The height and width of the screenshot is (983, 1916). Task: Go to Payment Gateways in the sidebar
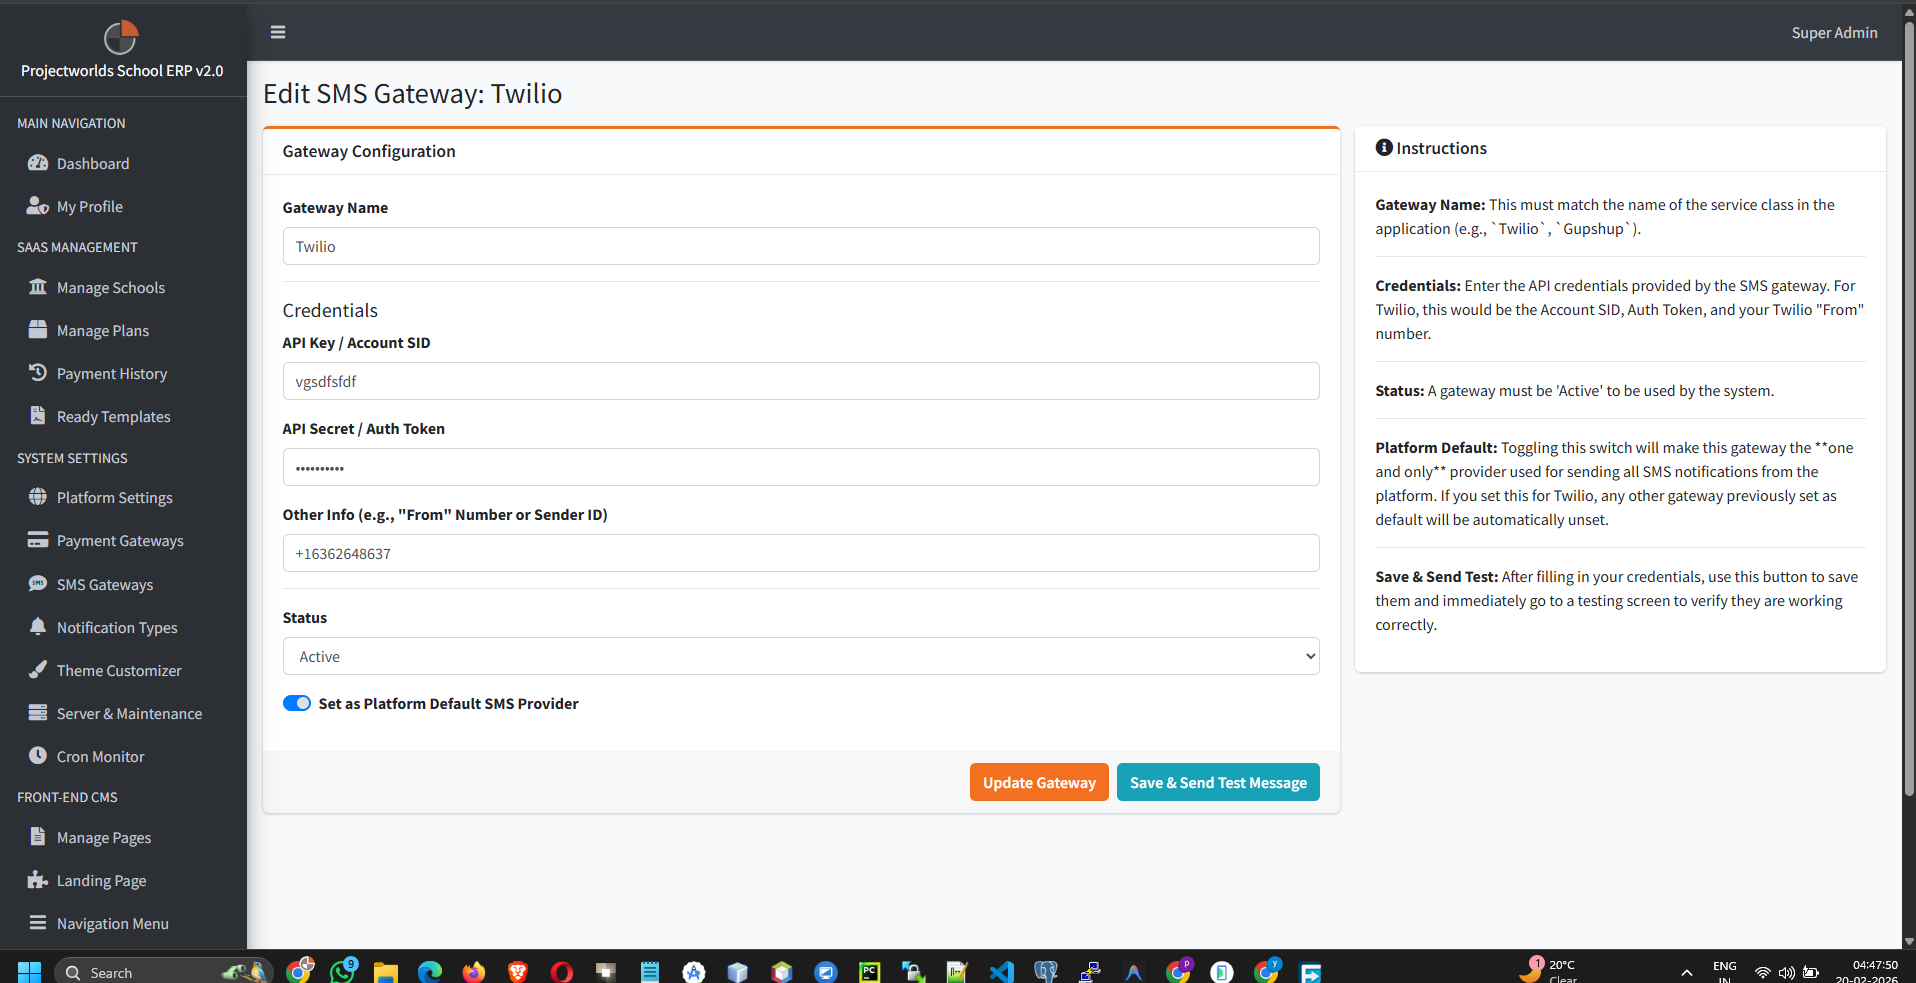click(119, 540)
